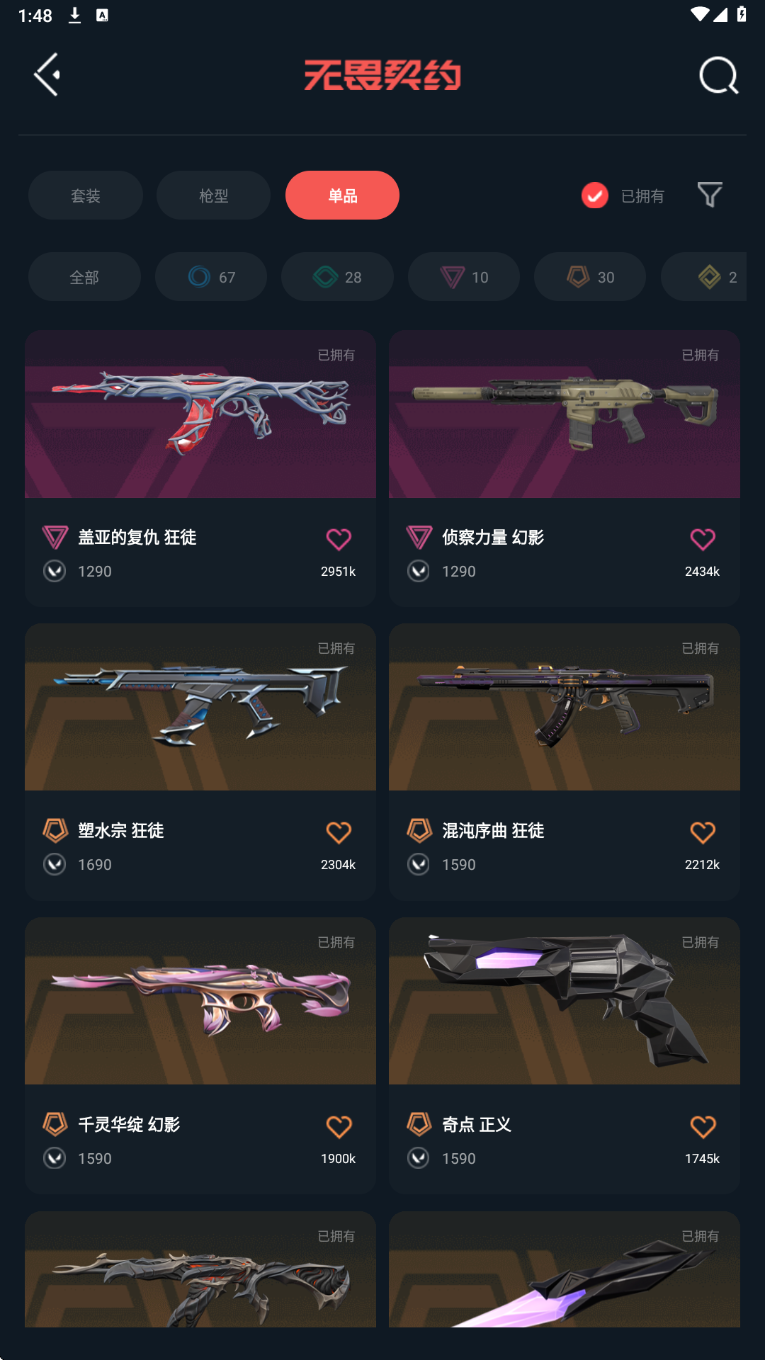Toggle the 已拥有 owned checkbox
Screen dimensions: 765x1360
(x=595, y=195)
